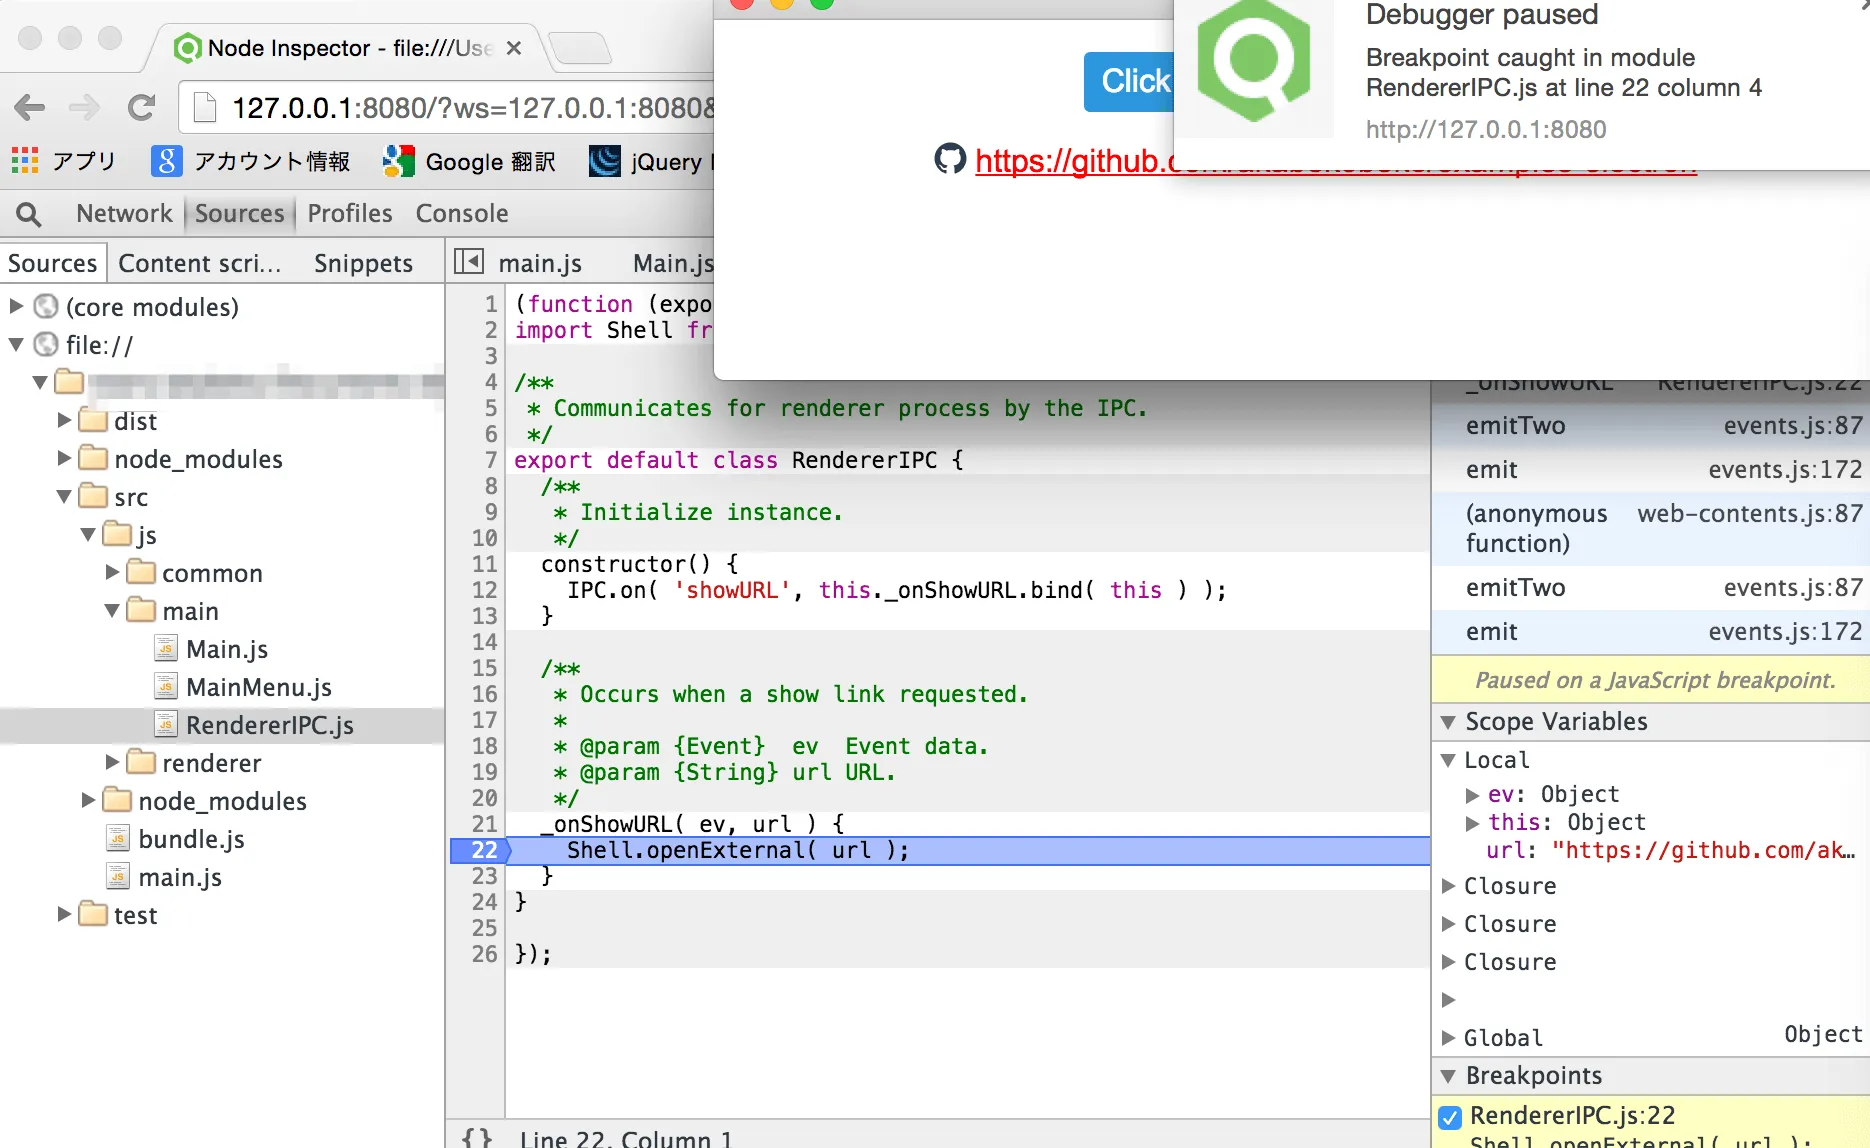
Task: Click the browser reload icon
Action: pyautogui.click(x=141, y=107)
